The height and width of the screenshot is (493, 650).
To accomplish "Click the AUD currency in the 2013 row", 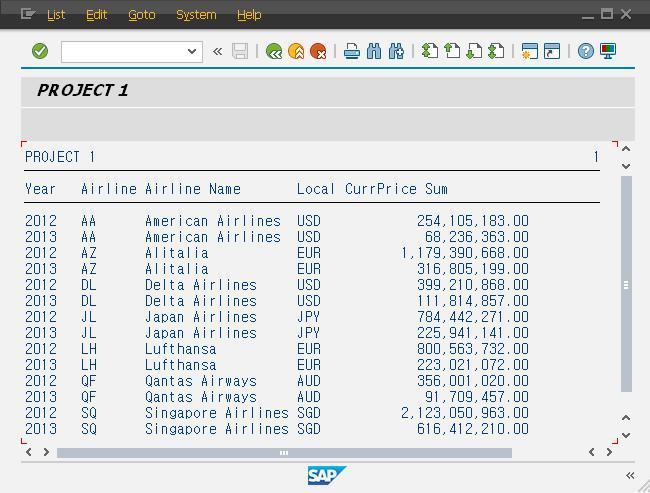I will (x=309, y=397).
